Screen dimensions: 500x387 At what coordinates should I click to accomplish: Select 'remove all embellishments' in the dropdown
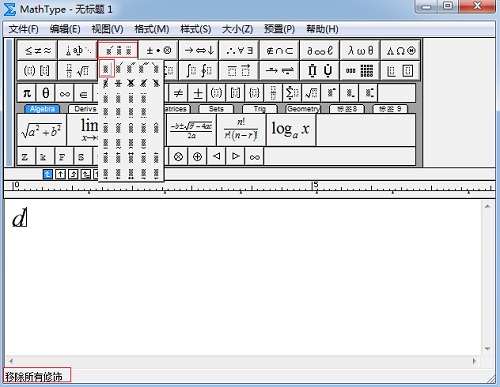106,69
